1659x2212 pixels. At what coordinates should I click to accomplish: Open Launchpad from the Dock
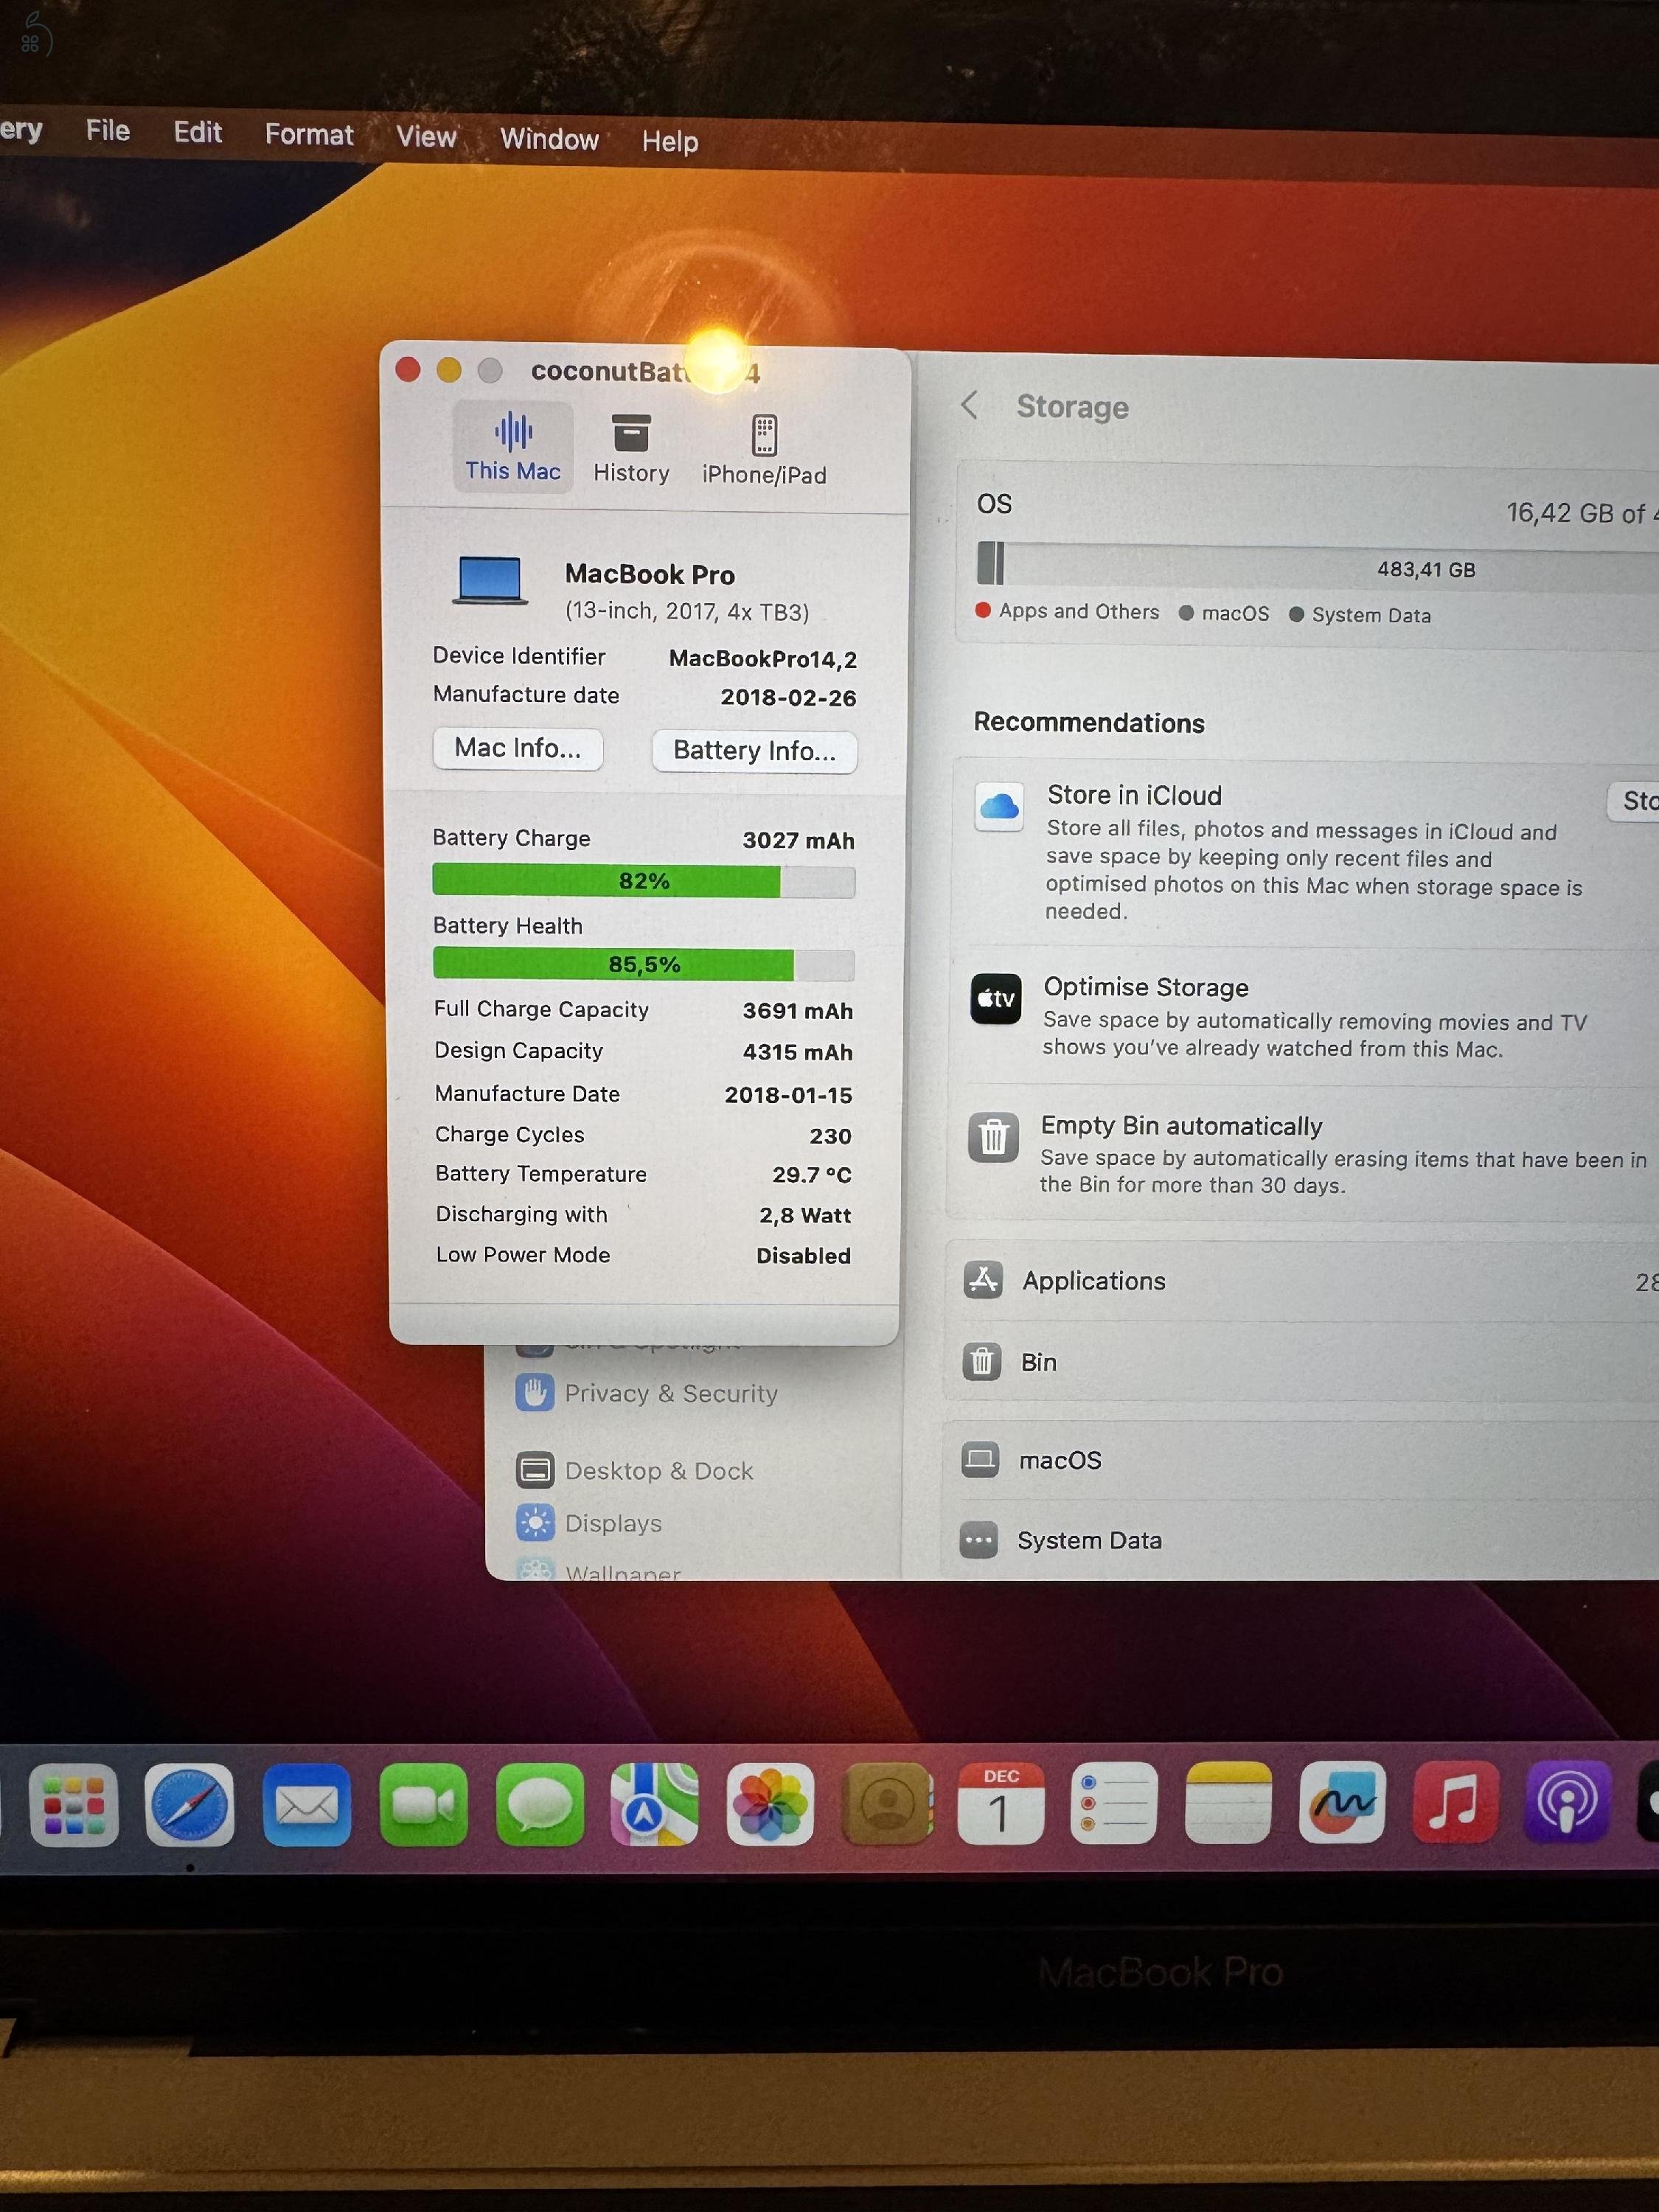click(74, 1806)
